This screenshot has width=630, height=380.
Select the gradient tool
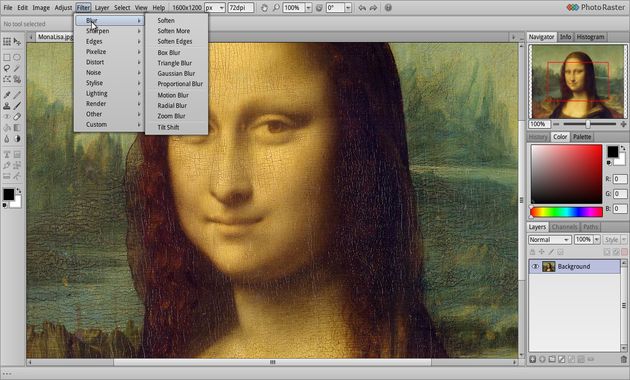(17, 128)
